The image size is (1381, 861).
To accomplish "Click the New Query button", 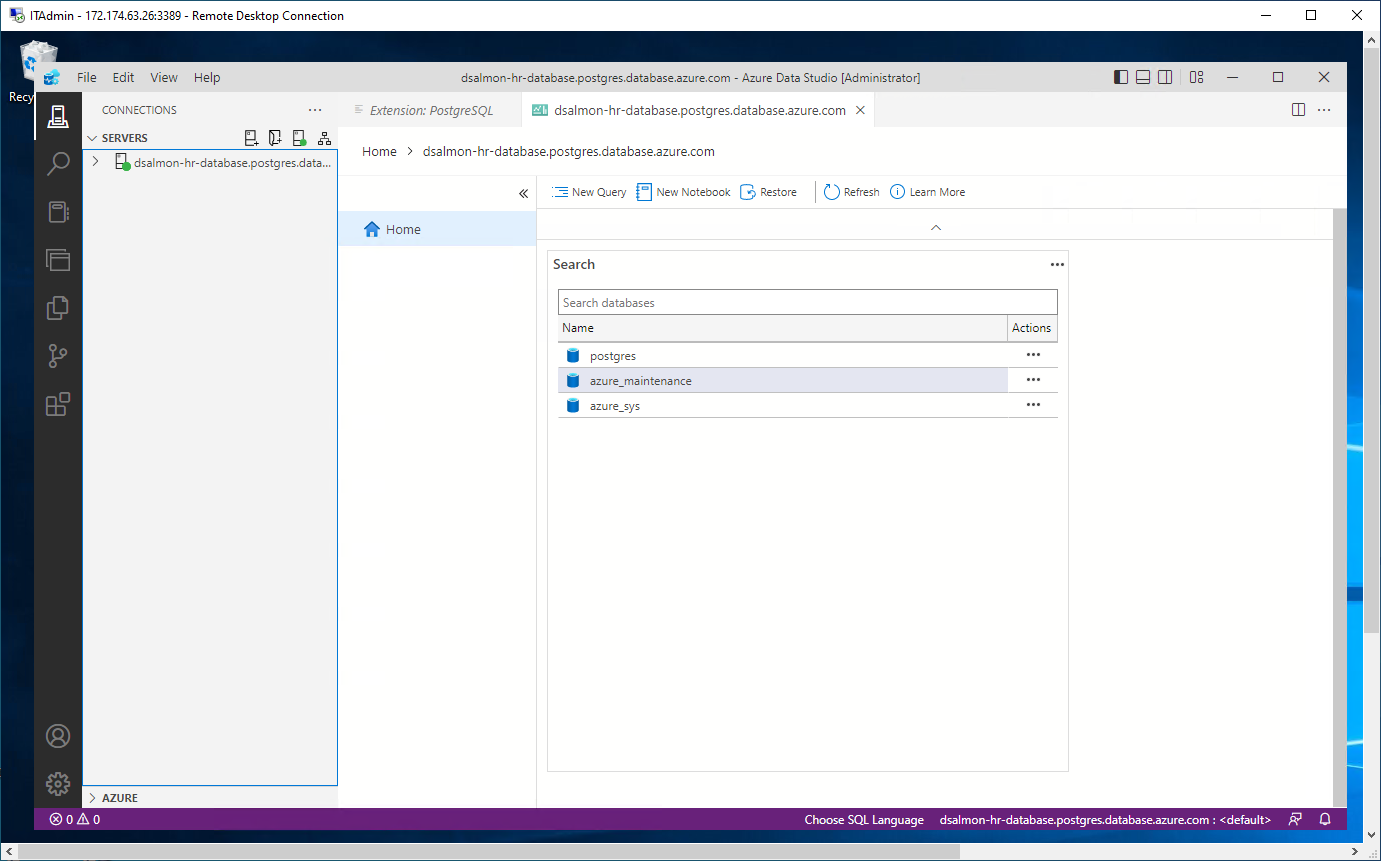I will [590, 192].
